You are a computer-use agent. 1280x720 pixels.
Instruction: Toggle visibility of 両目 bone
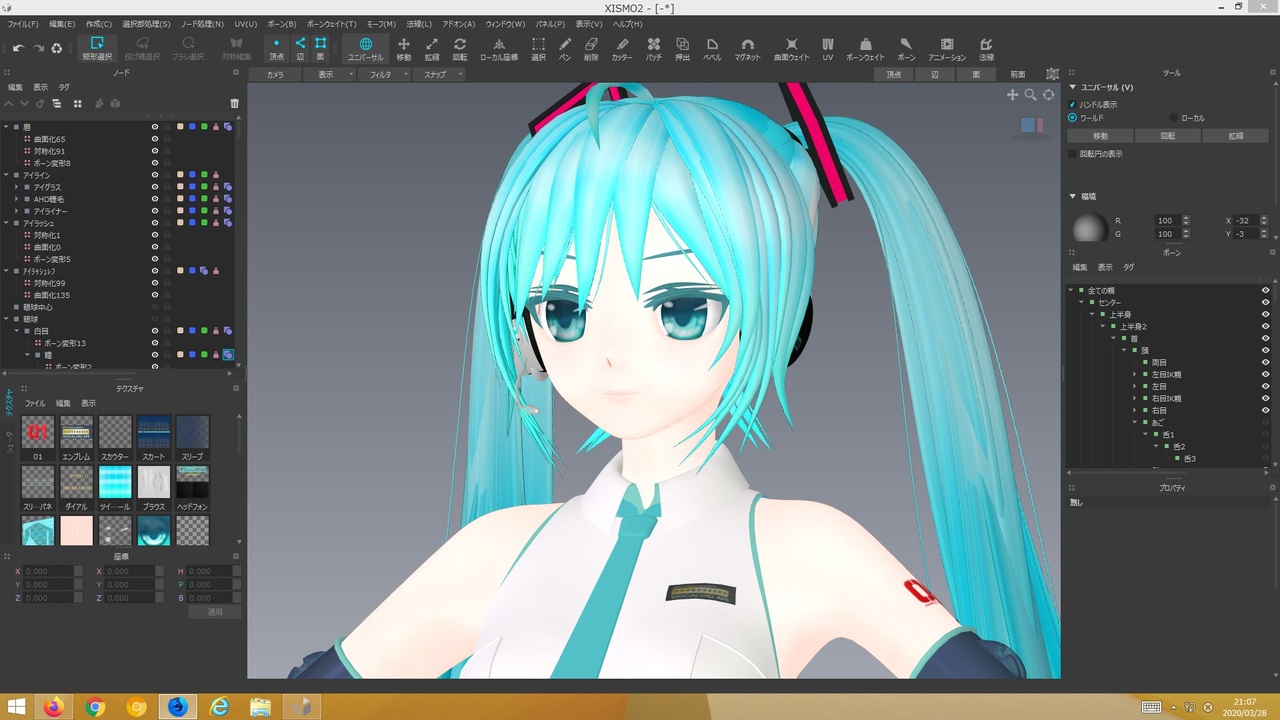[1265, 362]
